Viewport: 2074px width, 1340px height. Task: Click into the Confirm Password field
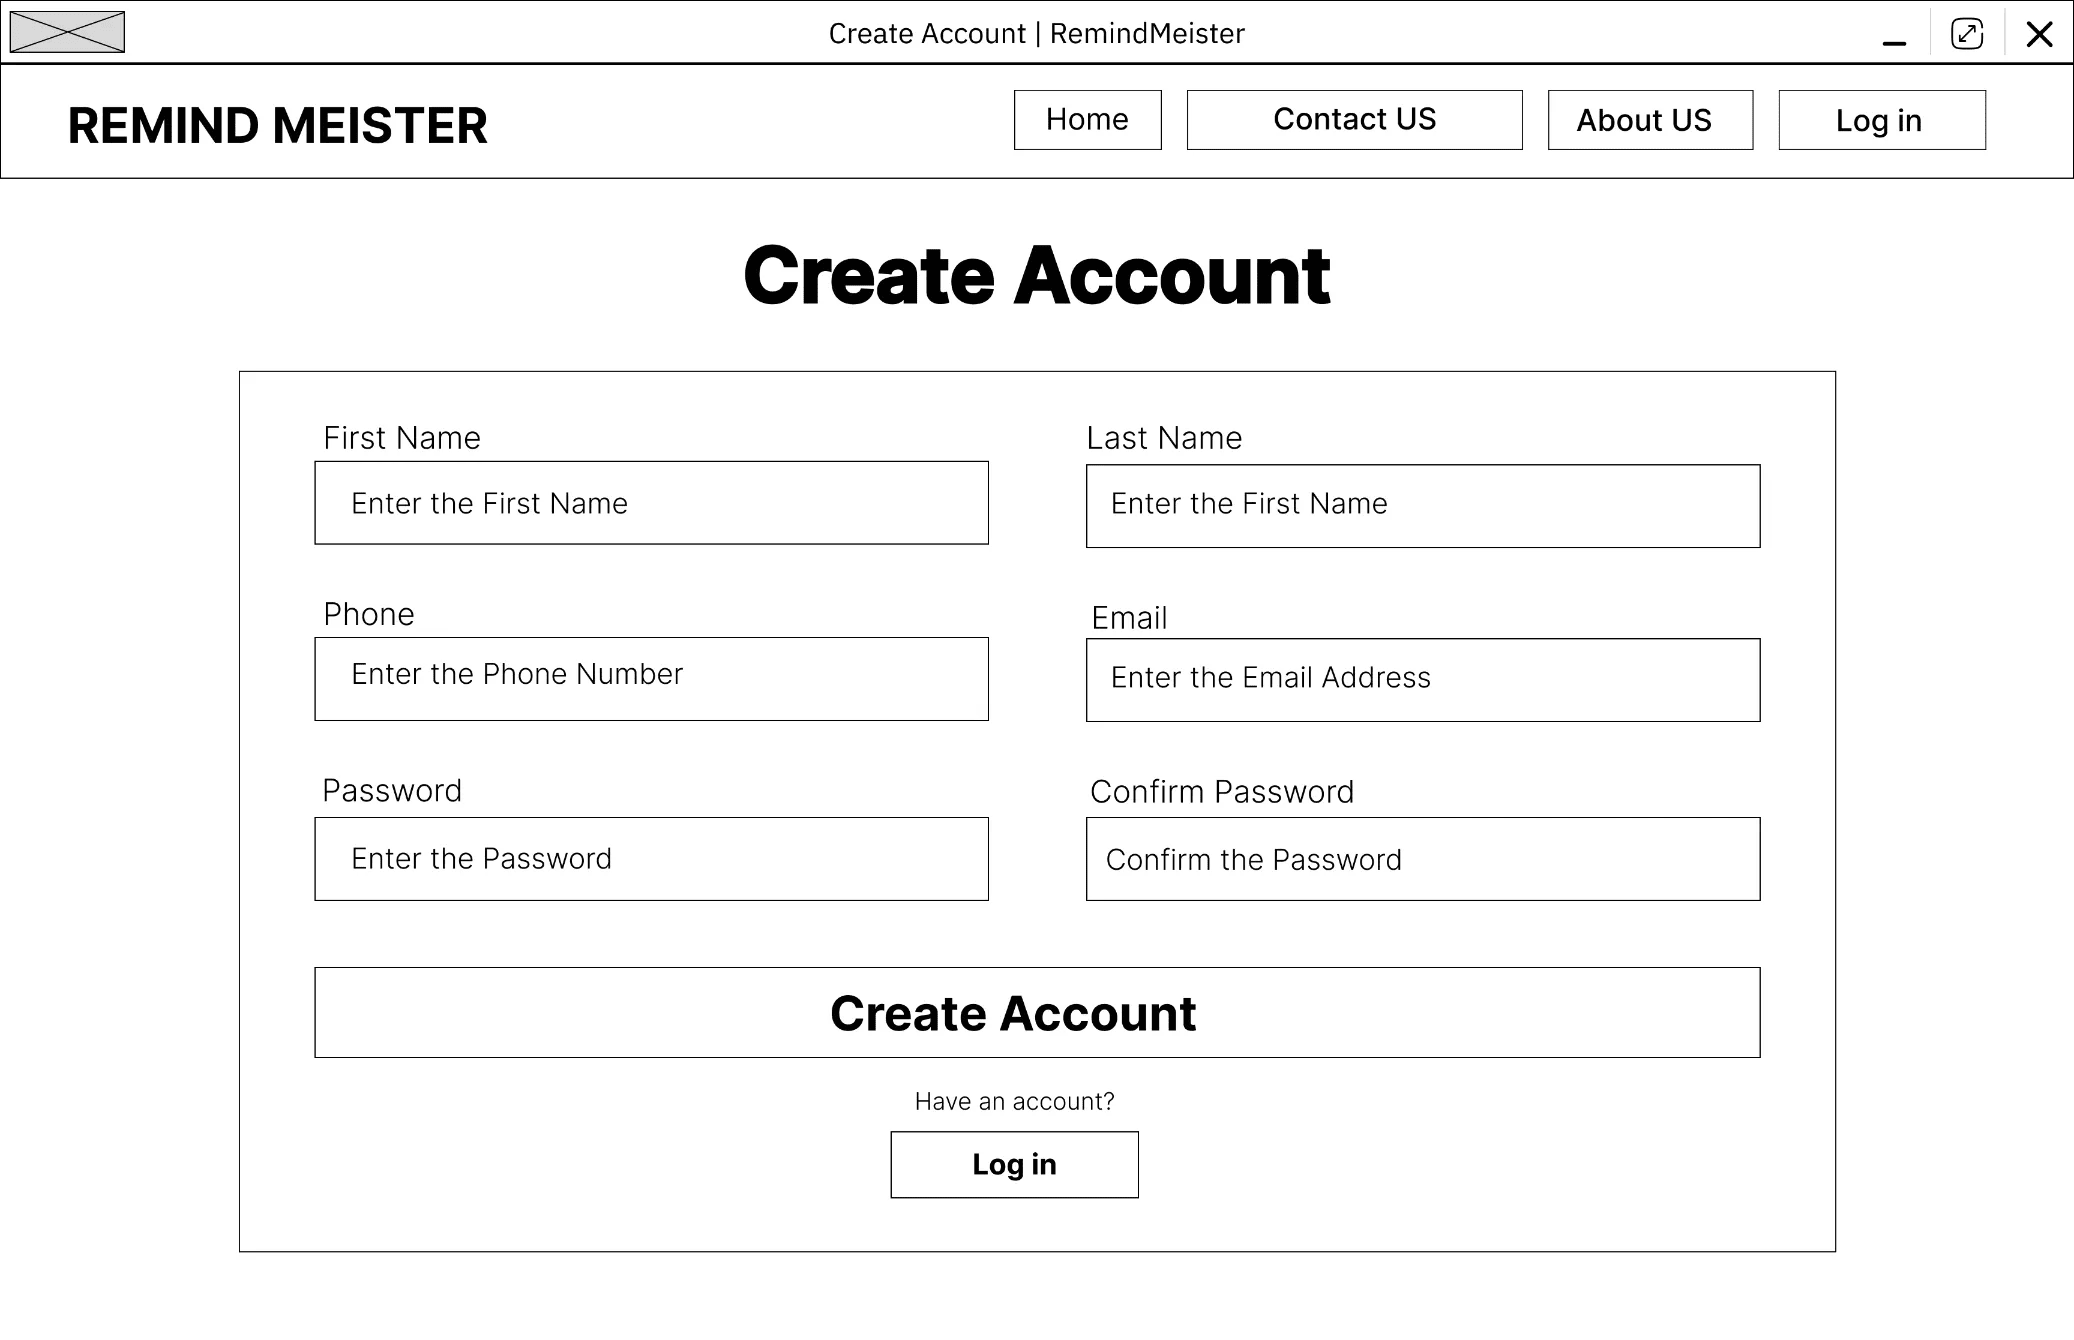click(x=1423, y=859)
